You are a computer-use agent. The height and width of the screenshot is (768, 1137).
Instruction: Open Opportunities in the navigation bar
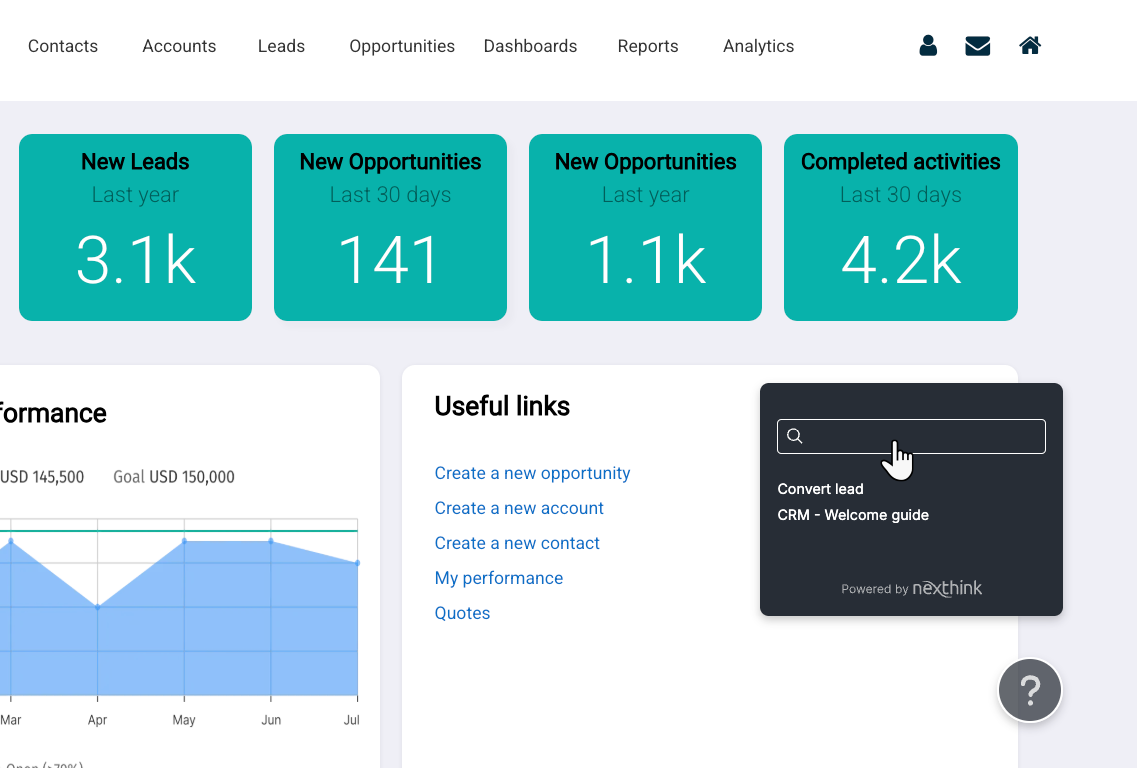[x=402, y=46]
